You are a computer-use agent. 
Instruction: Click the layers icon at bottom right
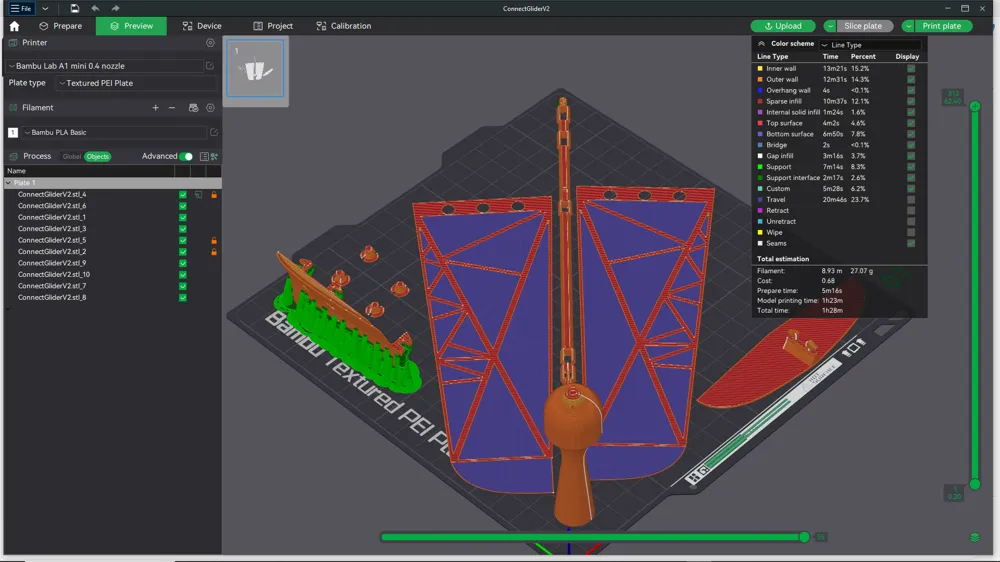pyautogui.click(x=974, y=537)
